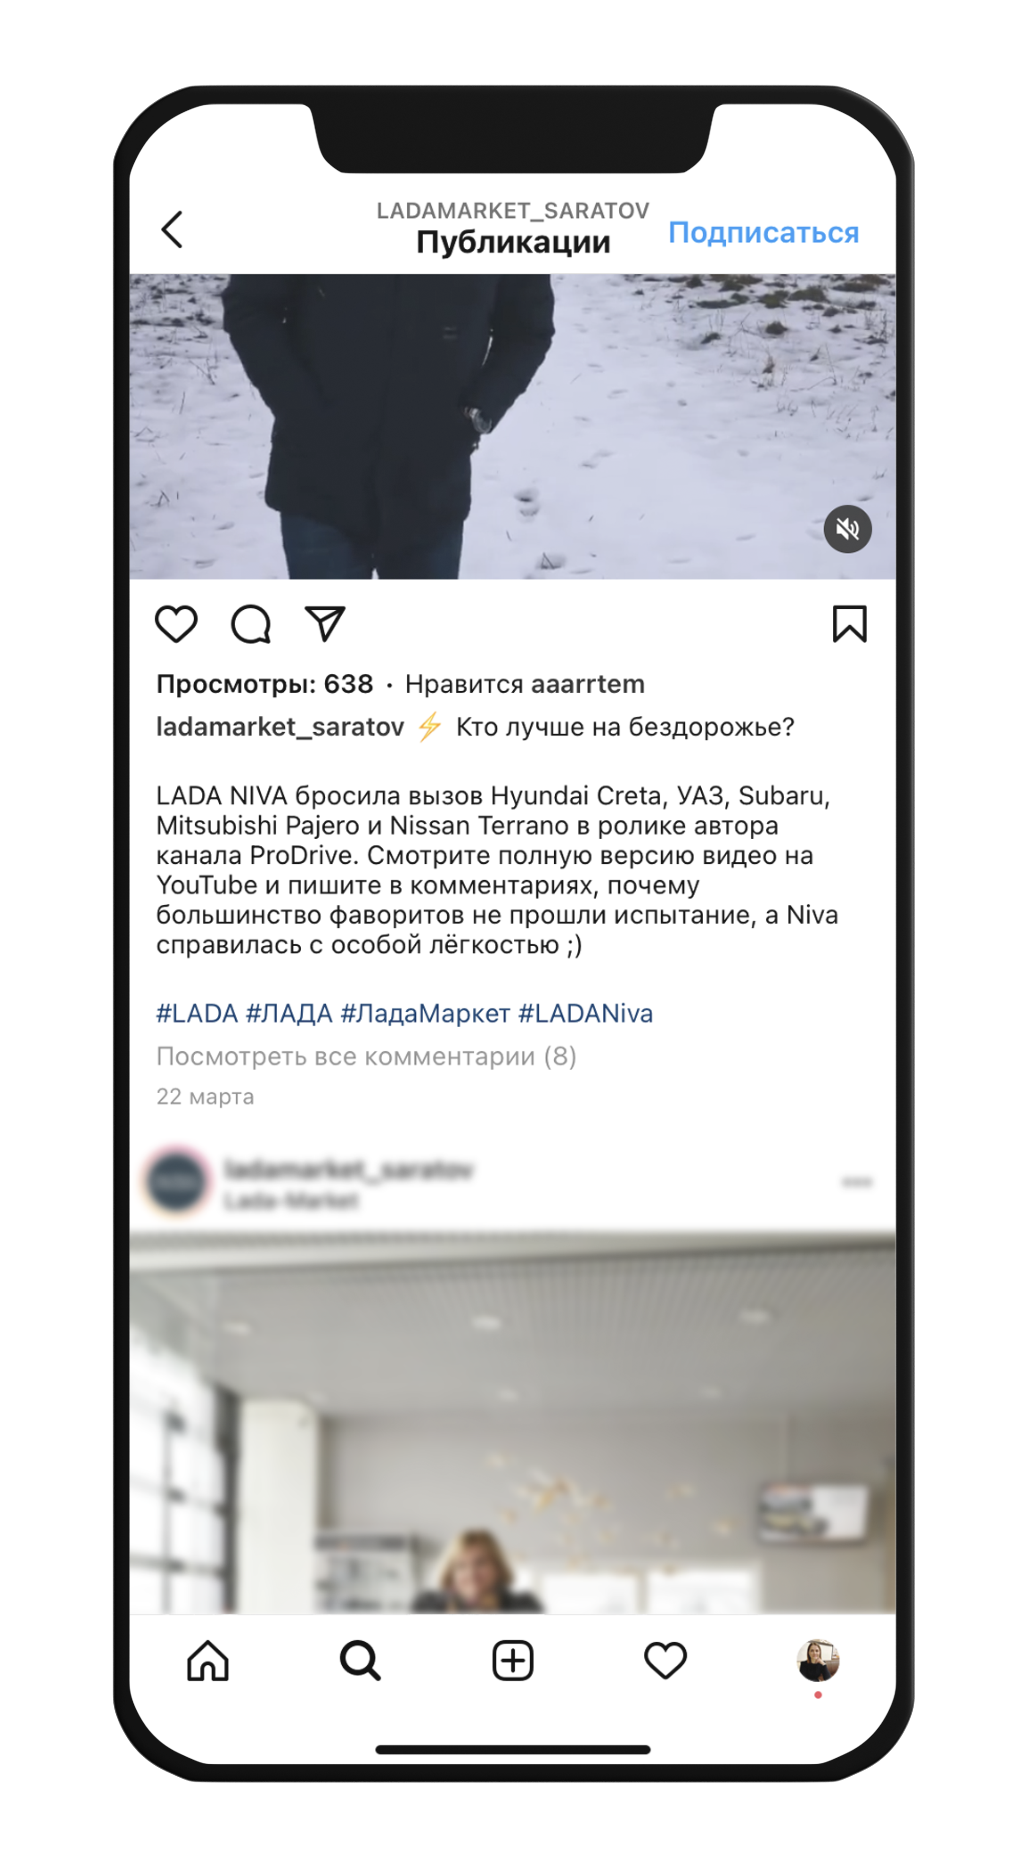Go back using the left chevron
1026x1866 pixels.
[172, 229]
